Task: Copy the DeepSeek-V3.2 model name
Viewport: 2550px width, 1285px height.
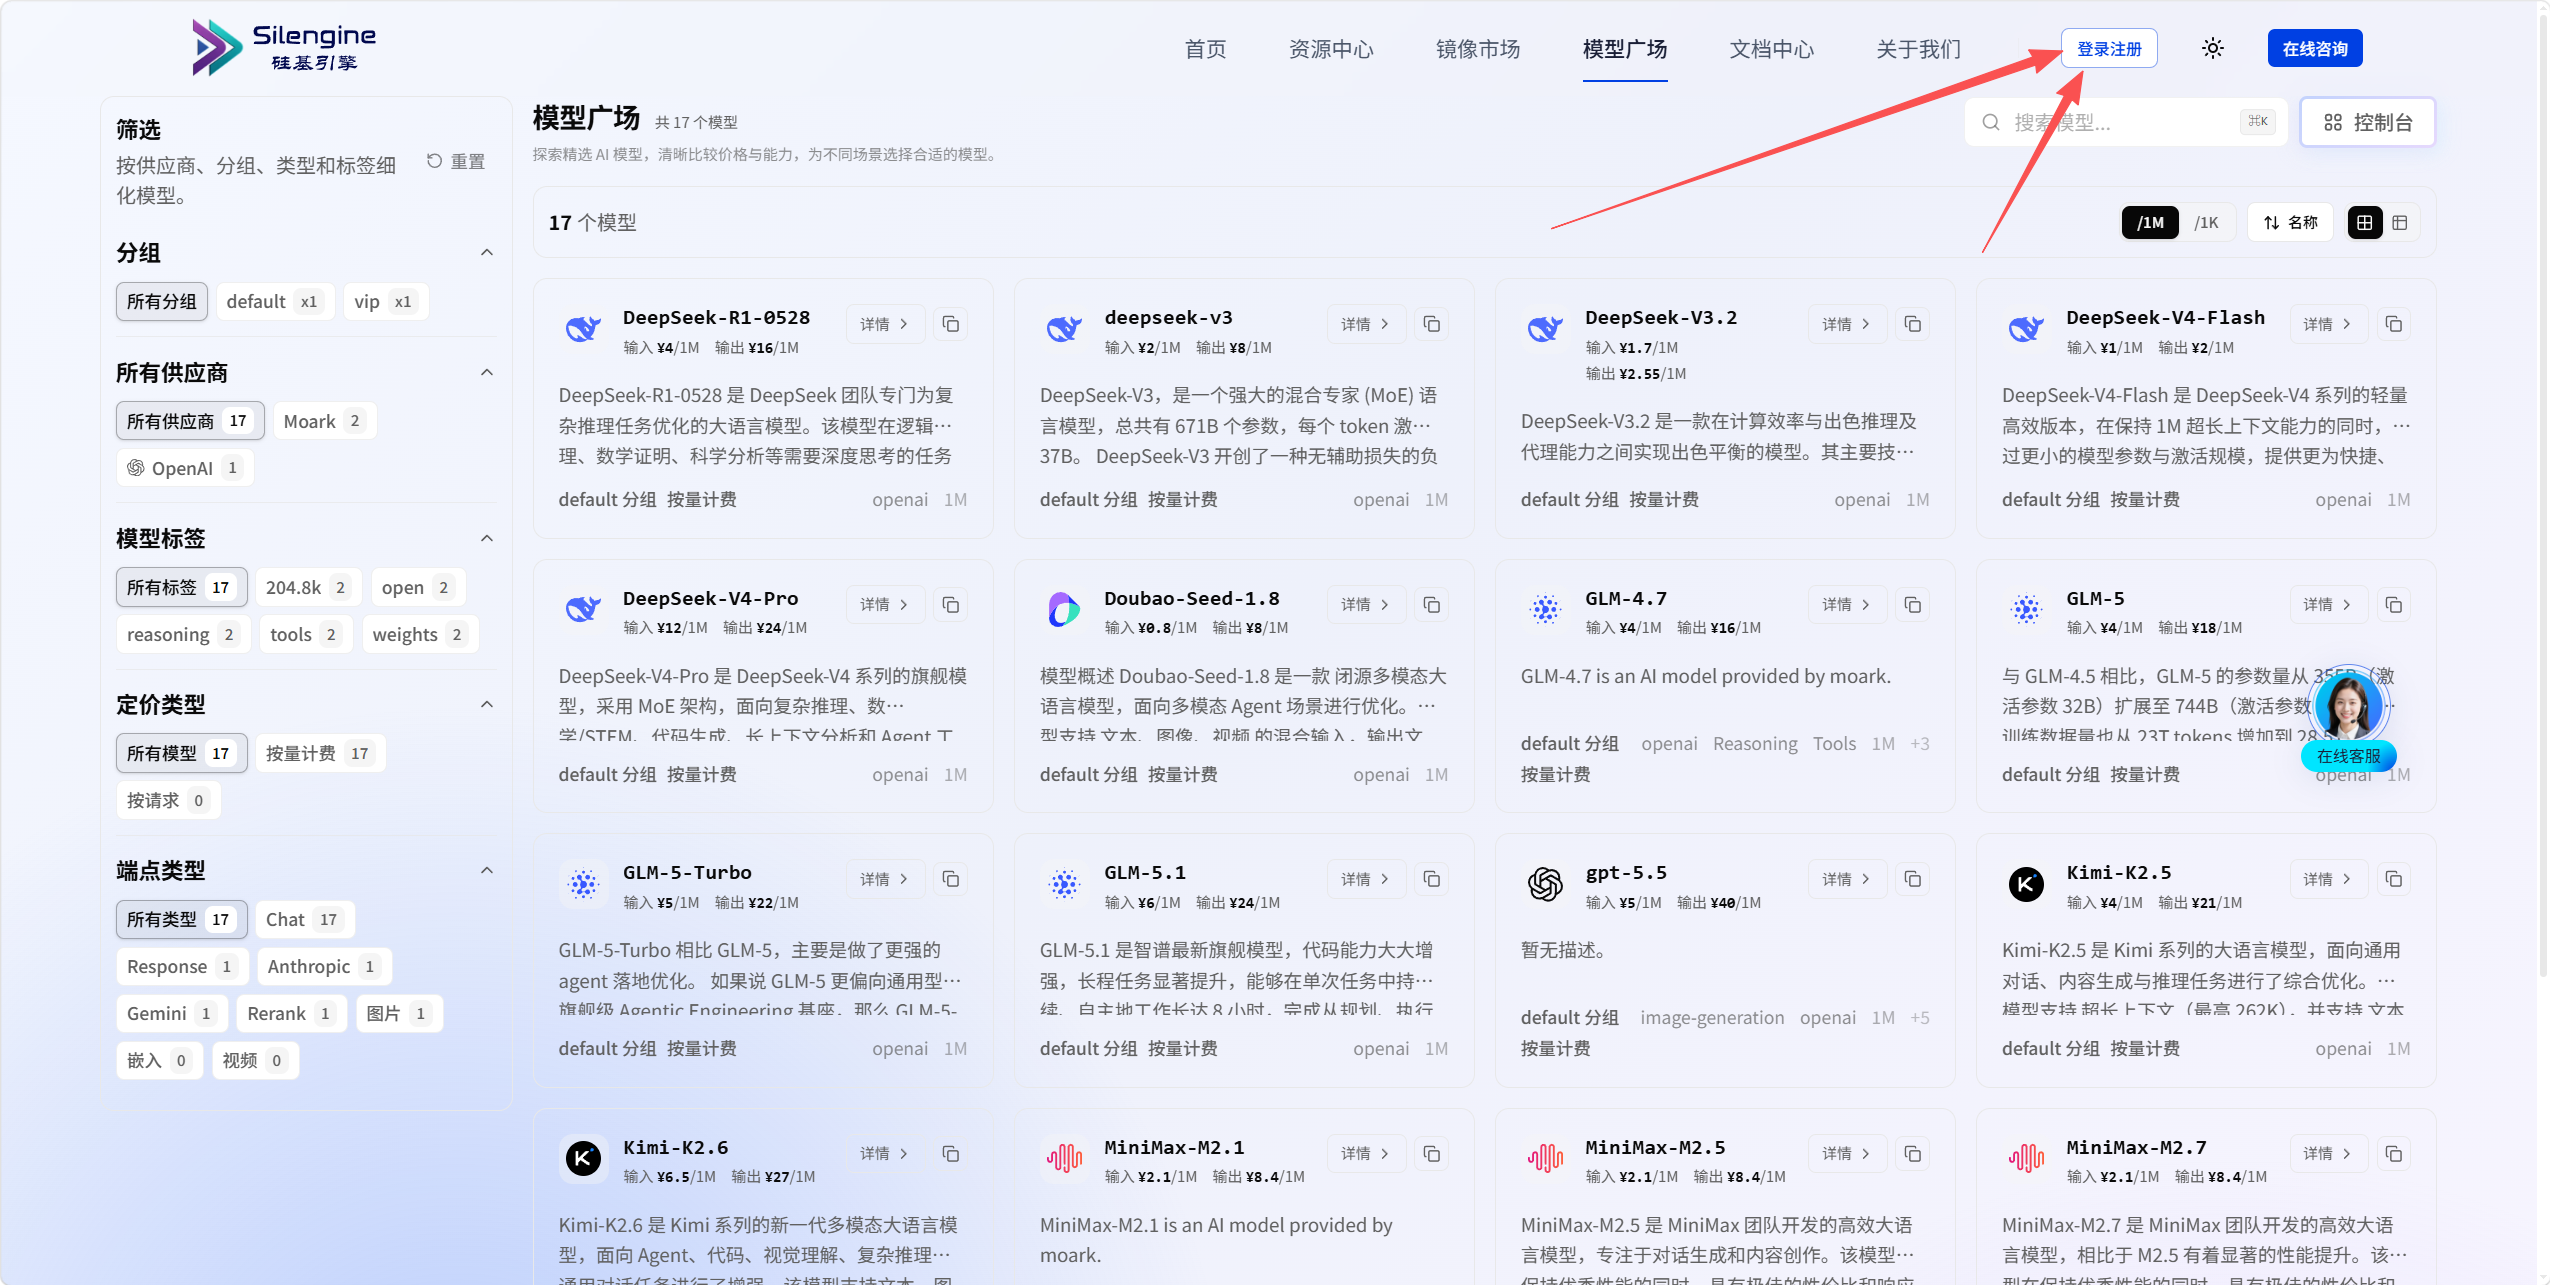Action: [x=1912, y=324]
